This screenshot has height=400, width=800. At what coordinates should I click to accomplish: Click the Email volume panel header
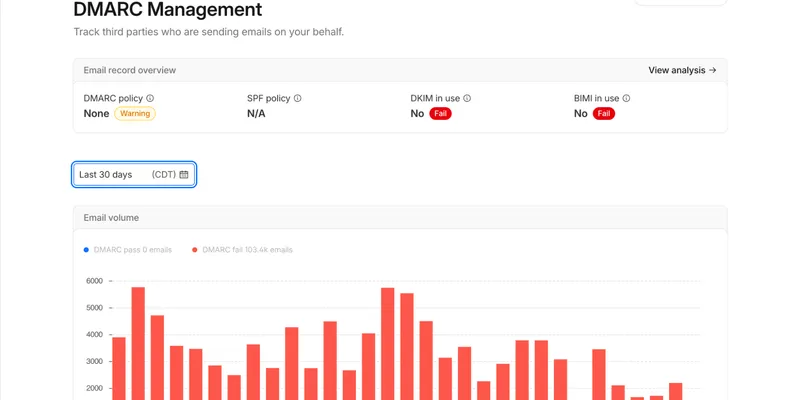111,218
